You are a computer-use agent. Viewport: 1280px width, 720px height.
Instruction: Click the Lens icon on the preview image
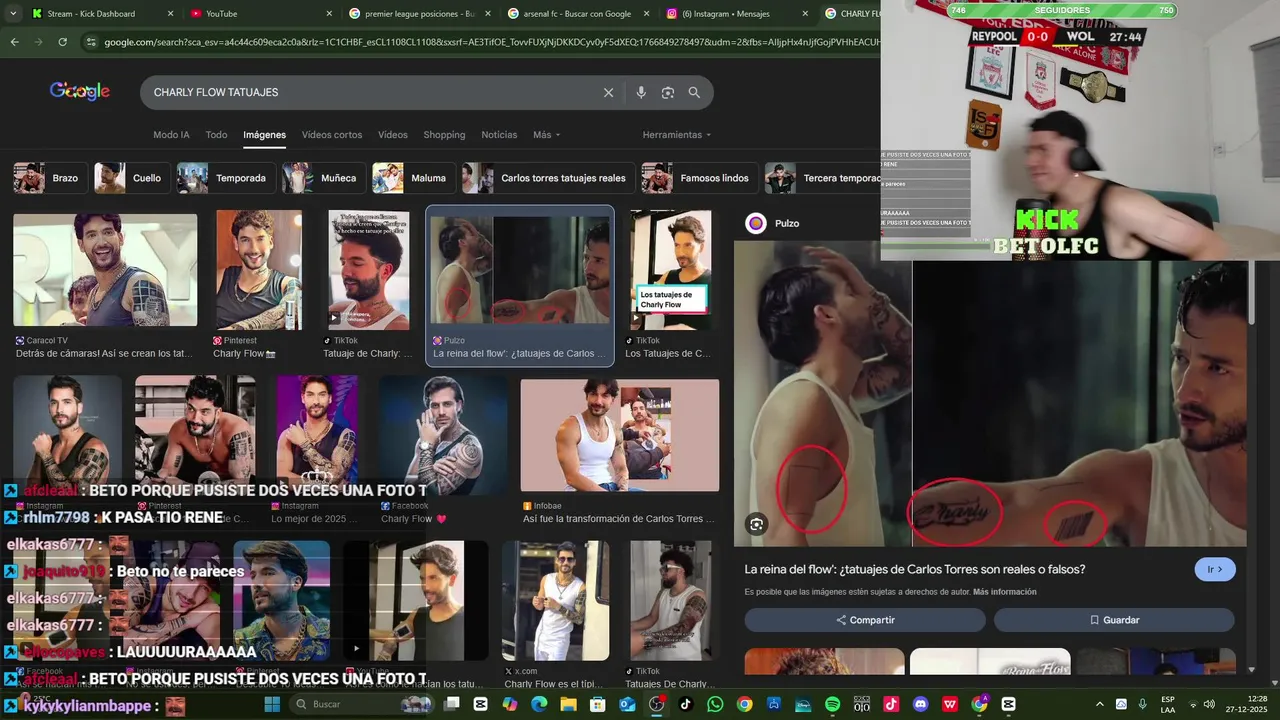(756, 524)
